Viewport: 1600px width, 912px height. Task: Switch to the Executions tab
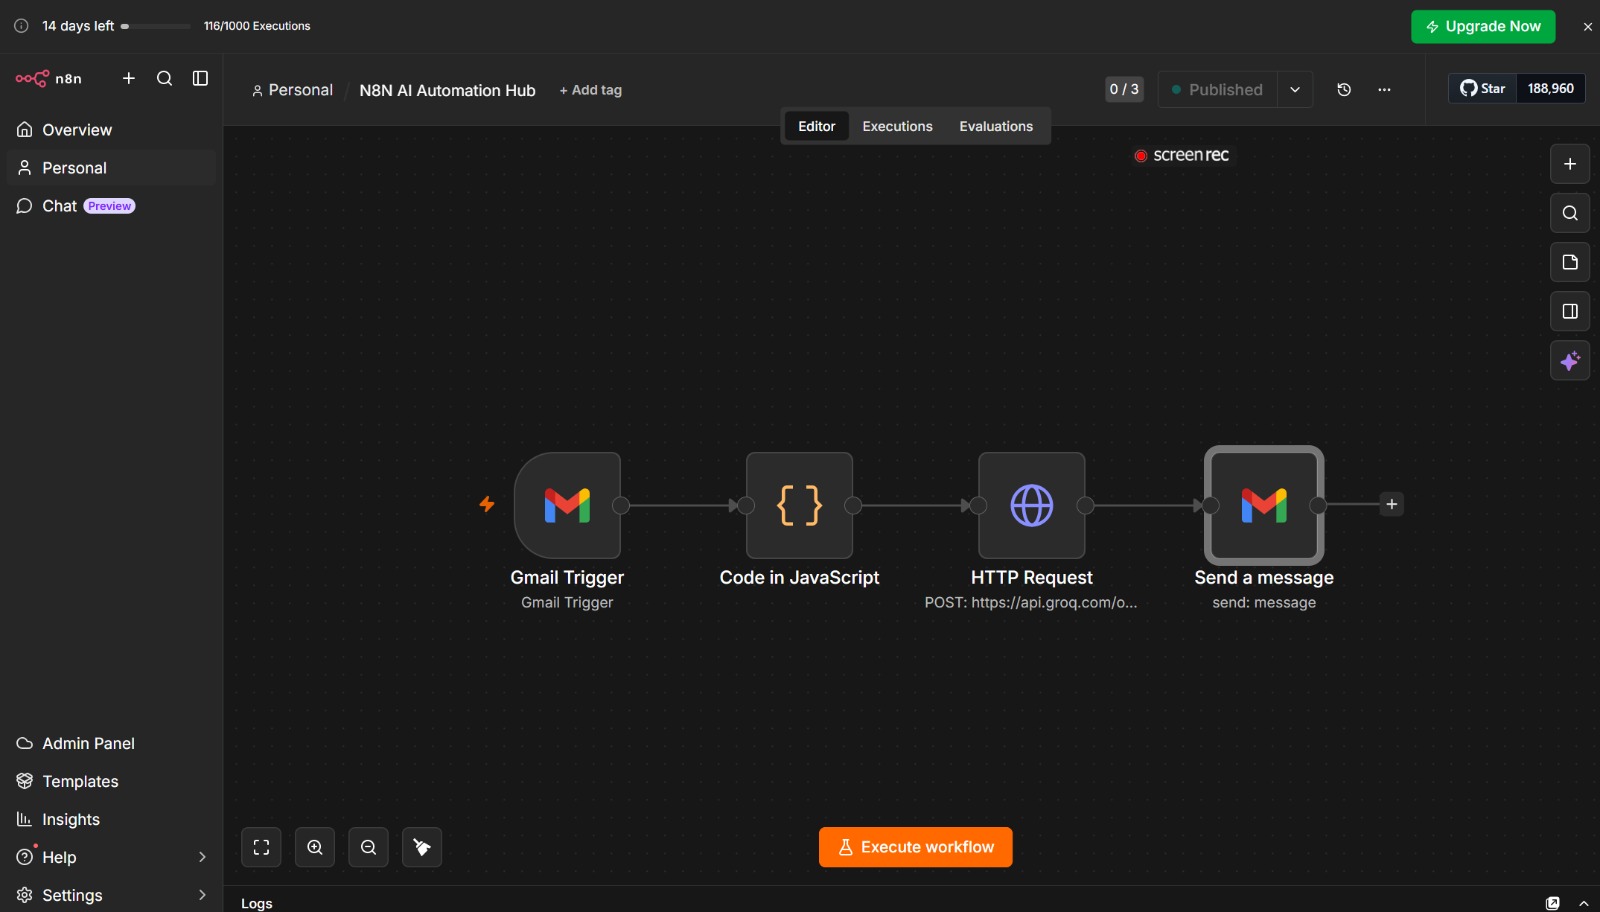pyautogui.click(x=897, y=126)
